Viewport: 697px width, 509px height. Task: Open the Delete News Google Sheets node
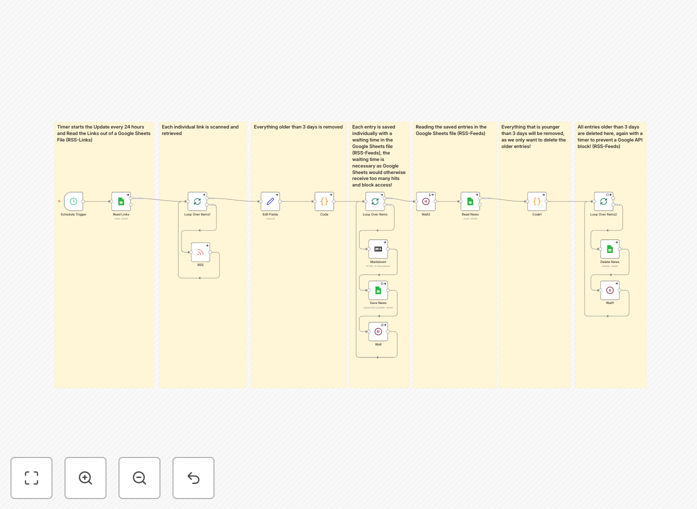click(610, 249)
